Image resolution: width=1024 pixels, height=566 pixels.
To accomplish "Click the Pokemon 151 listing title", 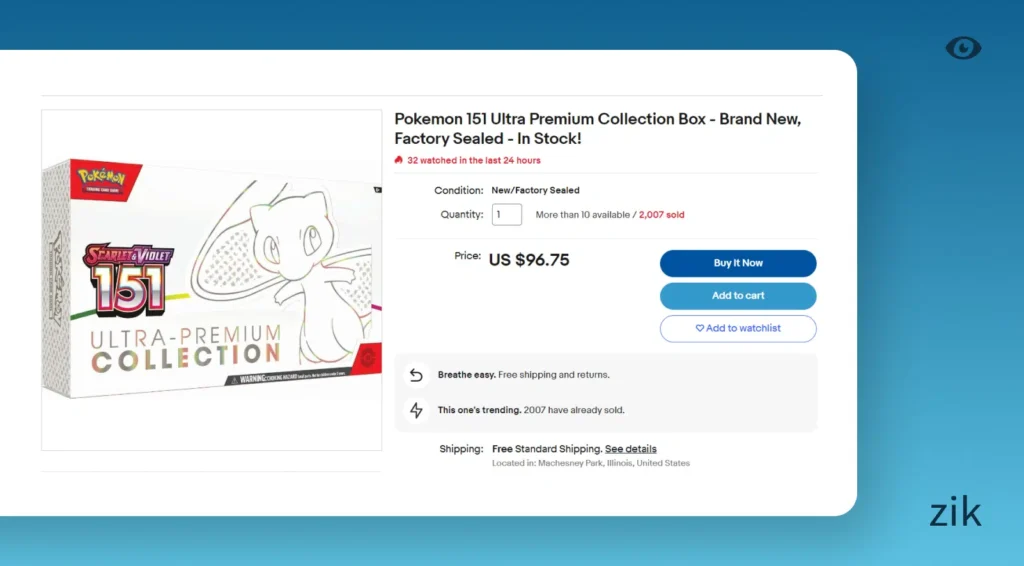I will point(597,128).
